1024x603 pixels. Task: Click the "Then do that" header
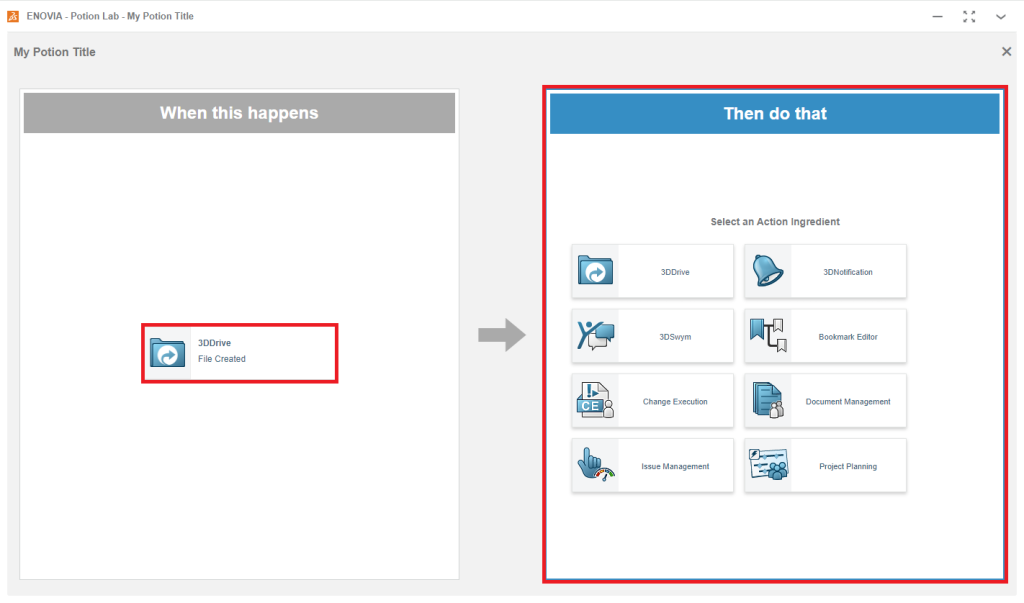click(775, 114)
